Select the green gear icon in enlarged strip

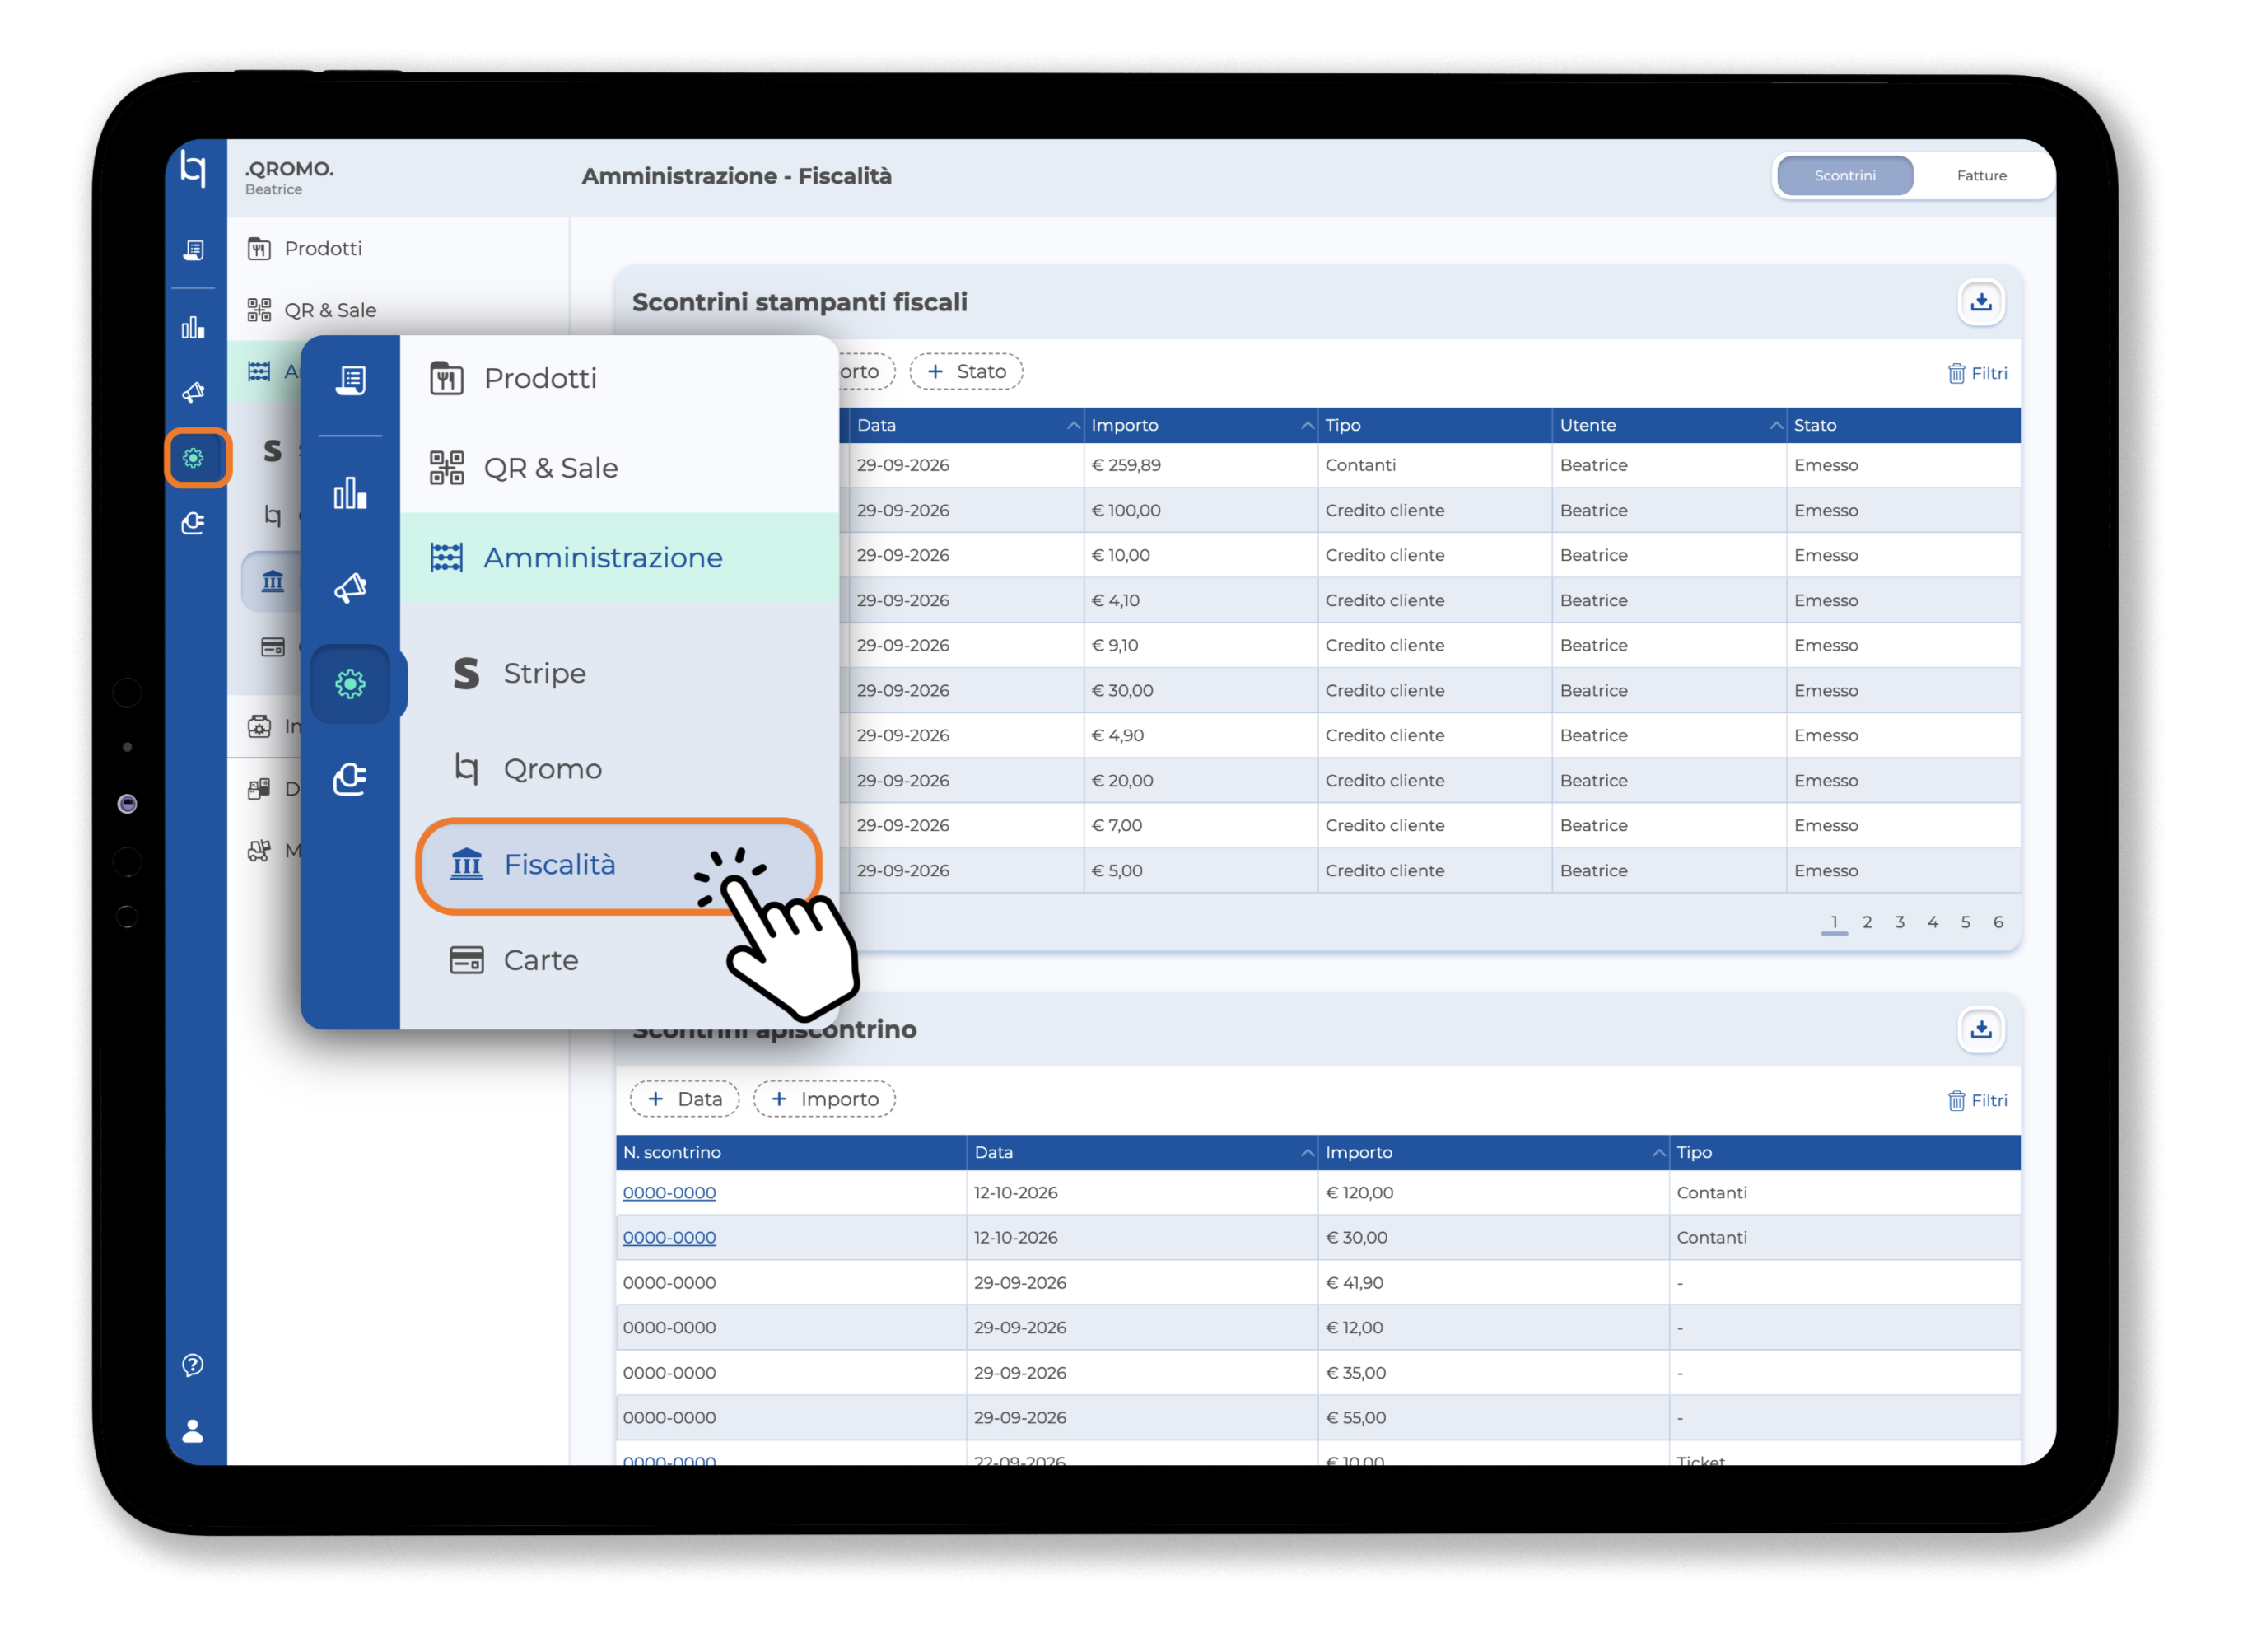coord(350,684)
